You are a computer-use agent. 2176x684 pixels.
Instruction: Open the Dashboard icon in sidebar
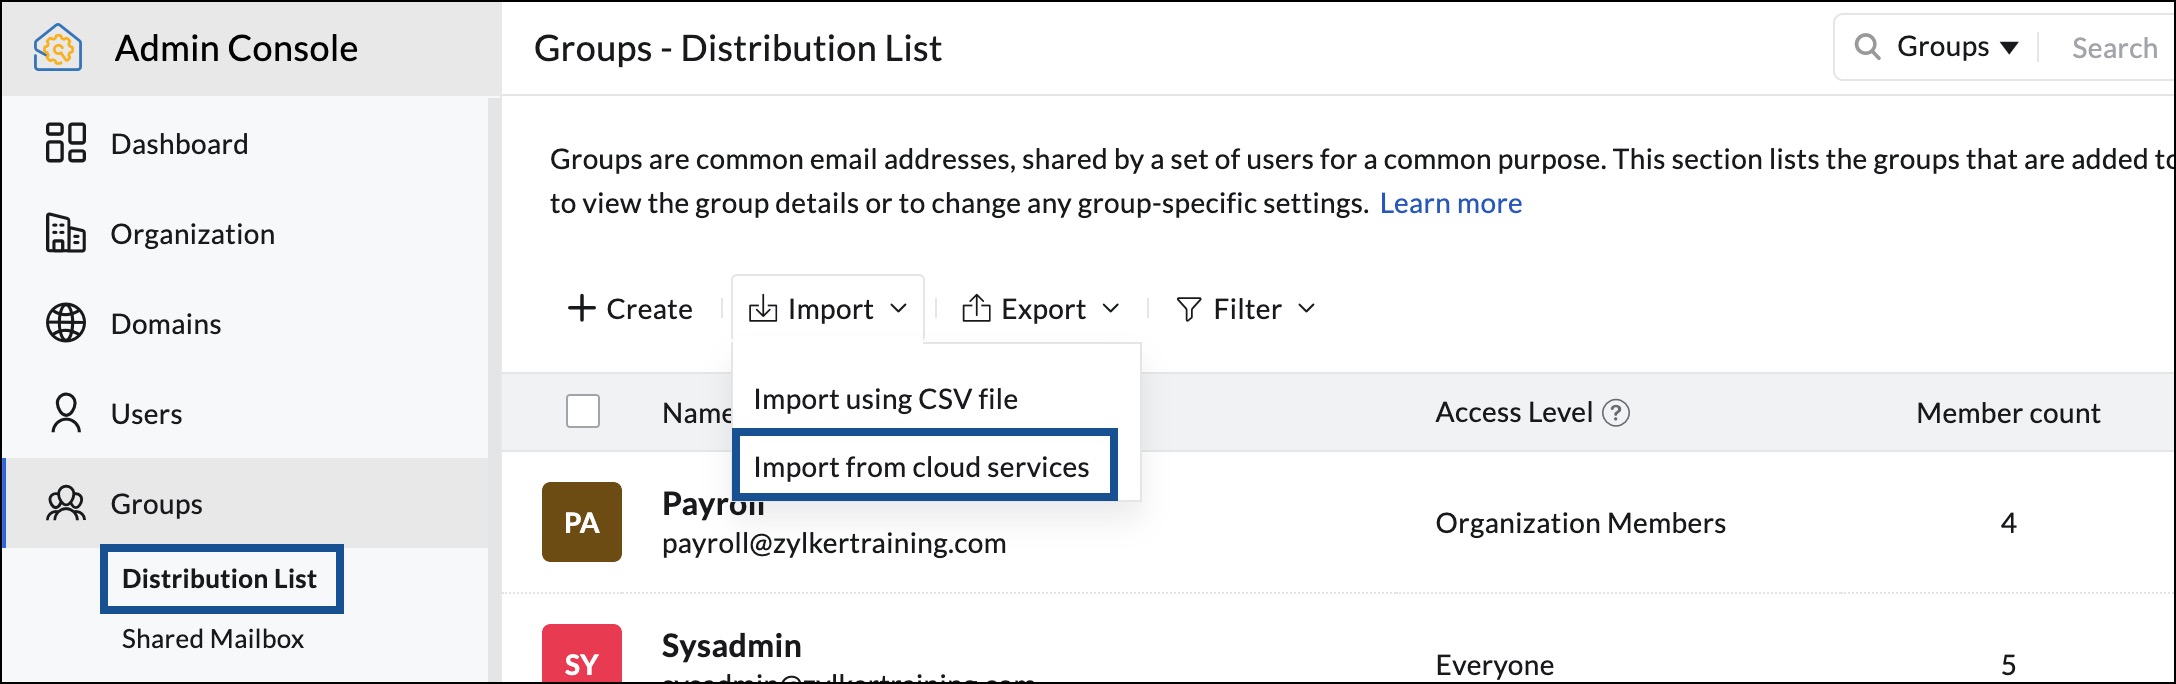pos(66,143)
